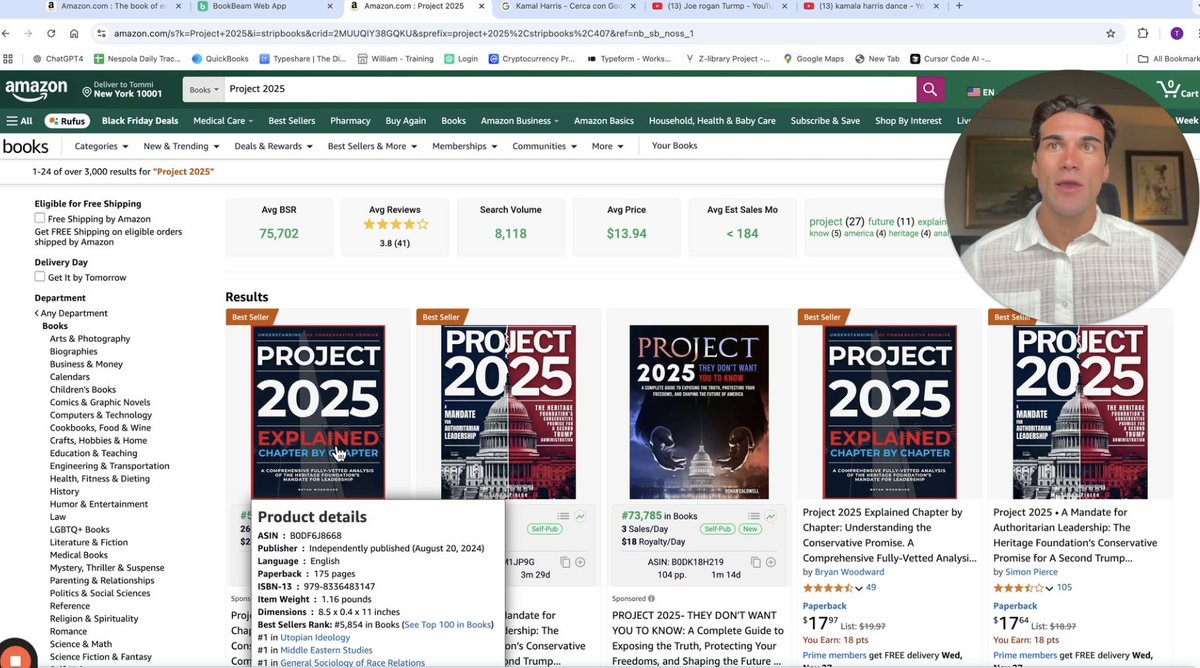Open Your Books link
This screenshot has height=668, width=1200.
pos(675,146)
